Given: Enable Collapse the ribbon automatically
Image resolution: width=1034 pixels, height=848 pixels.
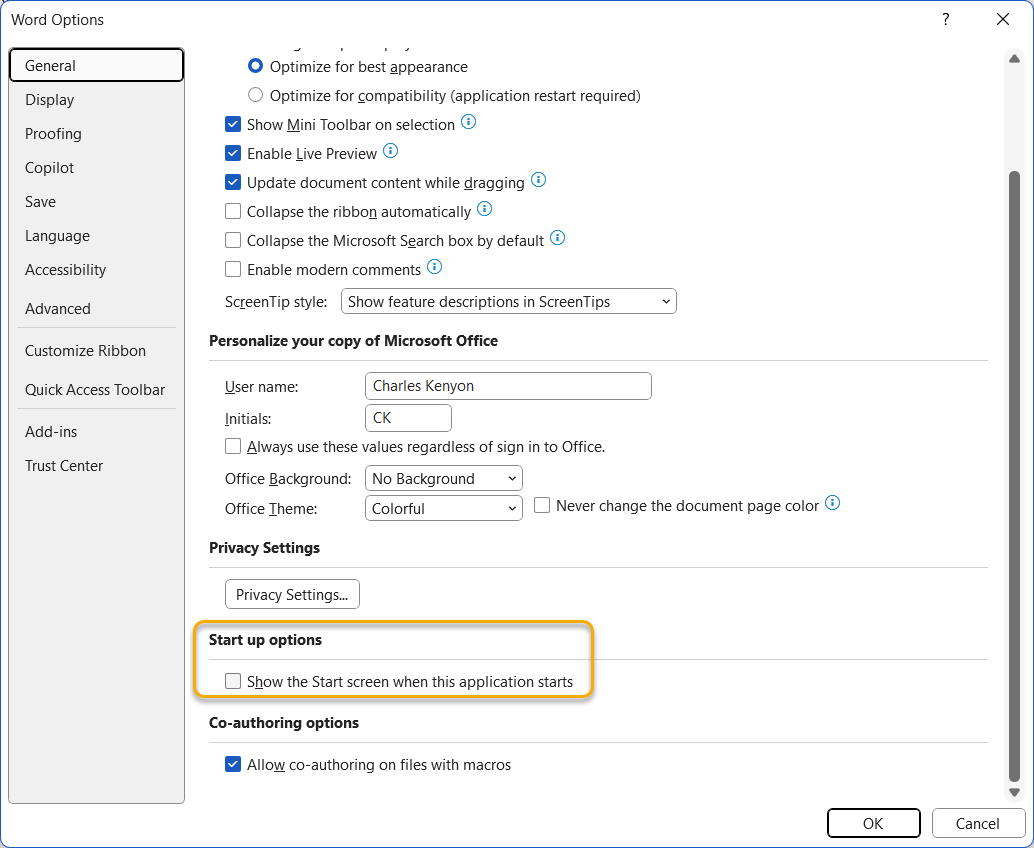Looking at the screenshot, I should [x=233, y=211].
